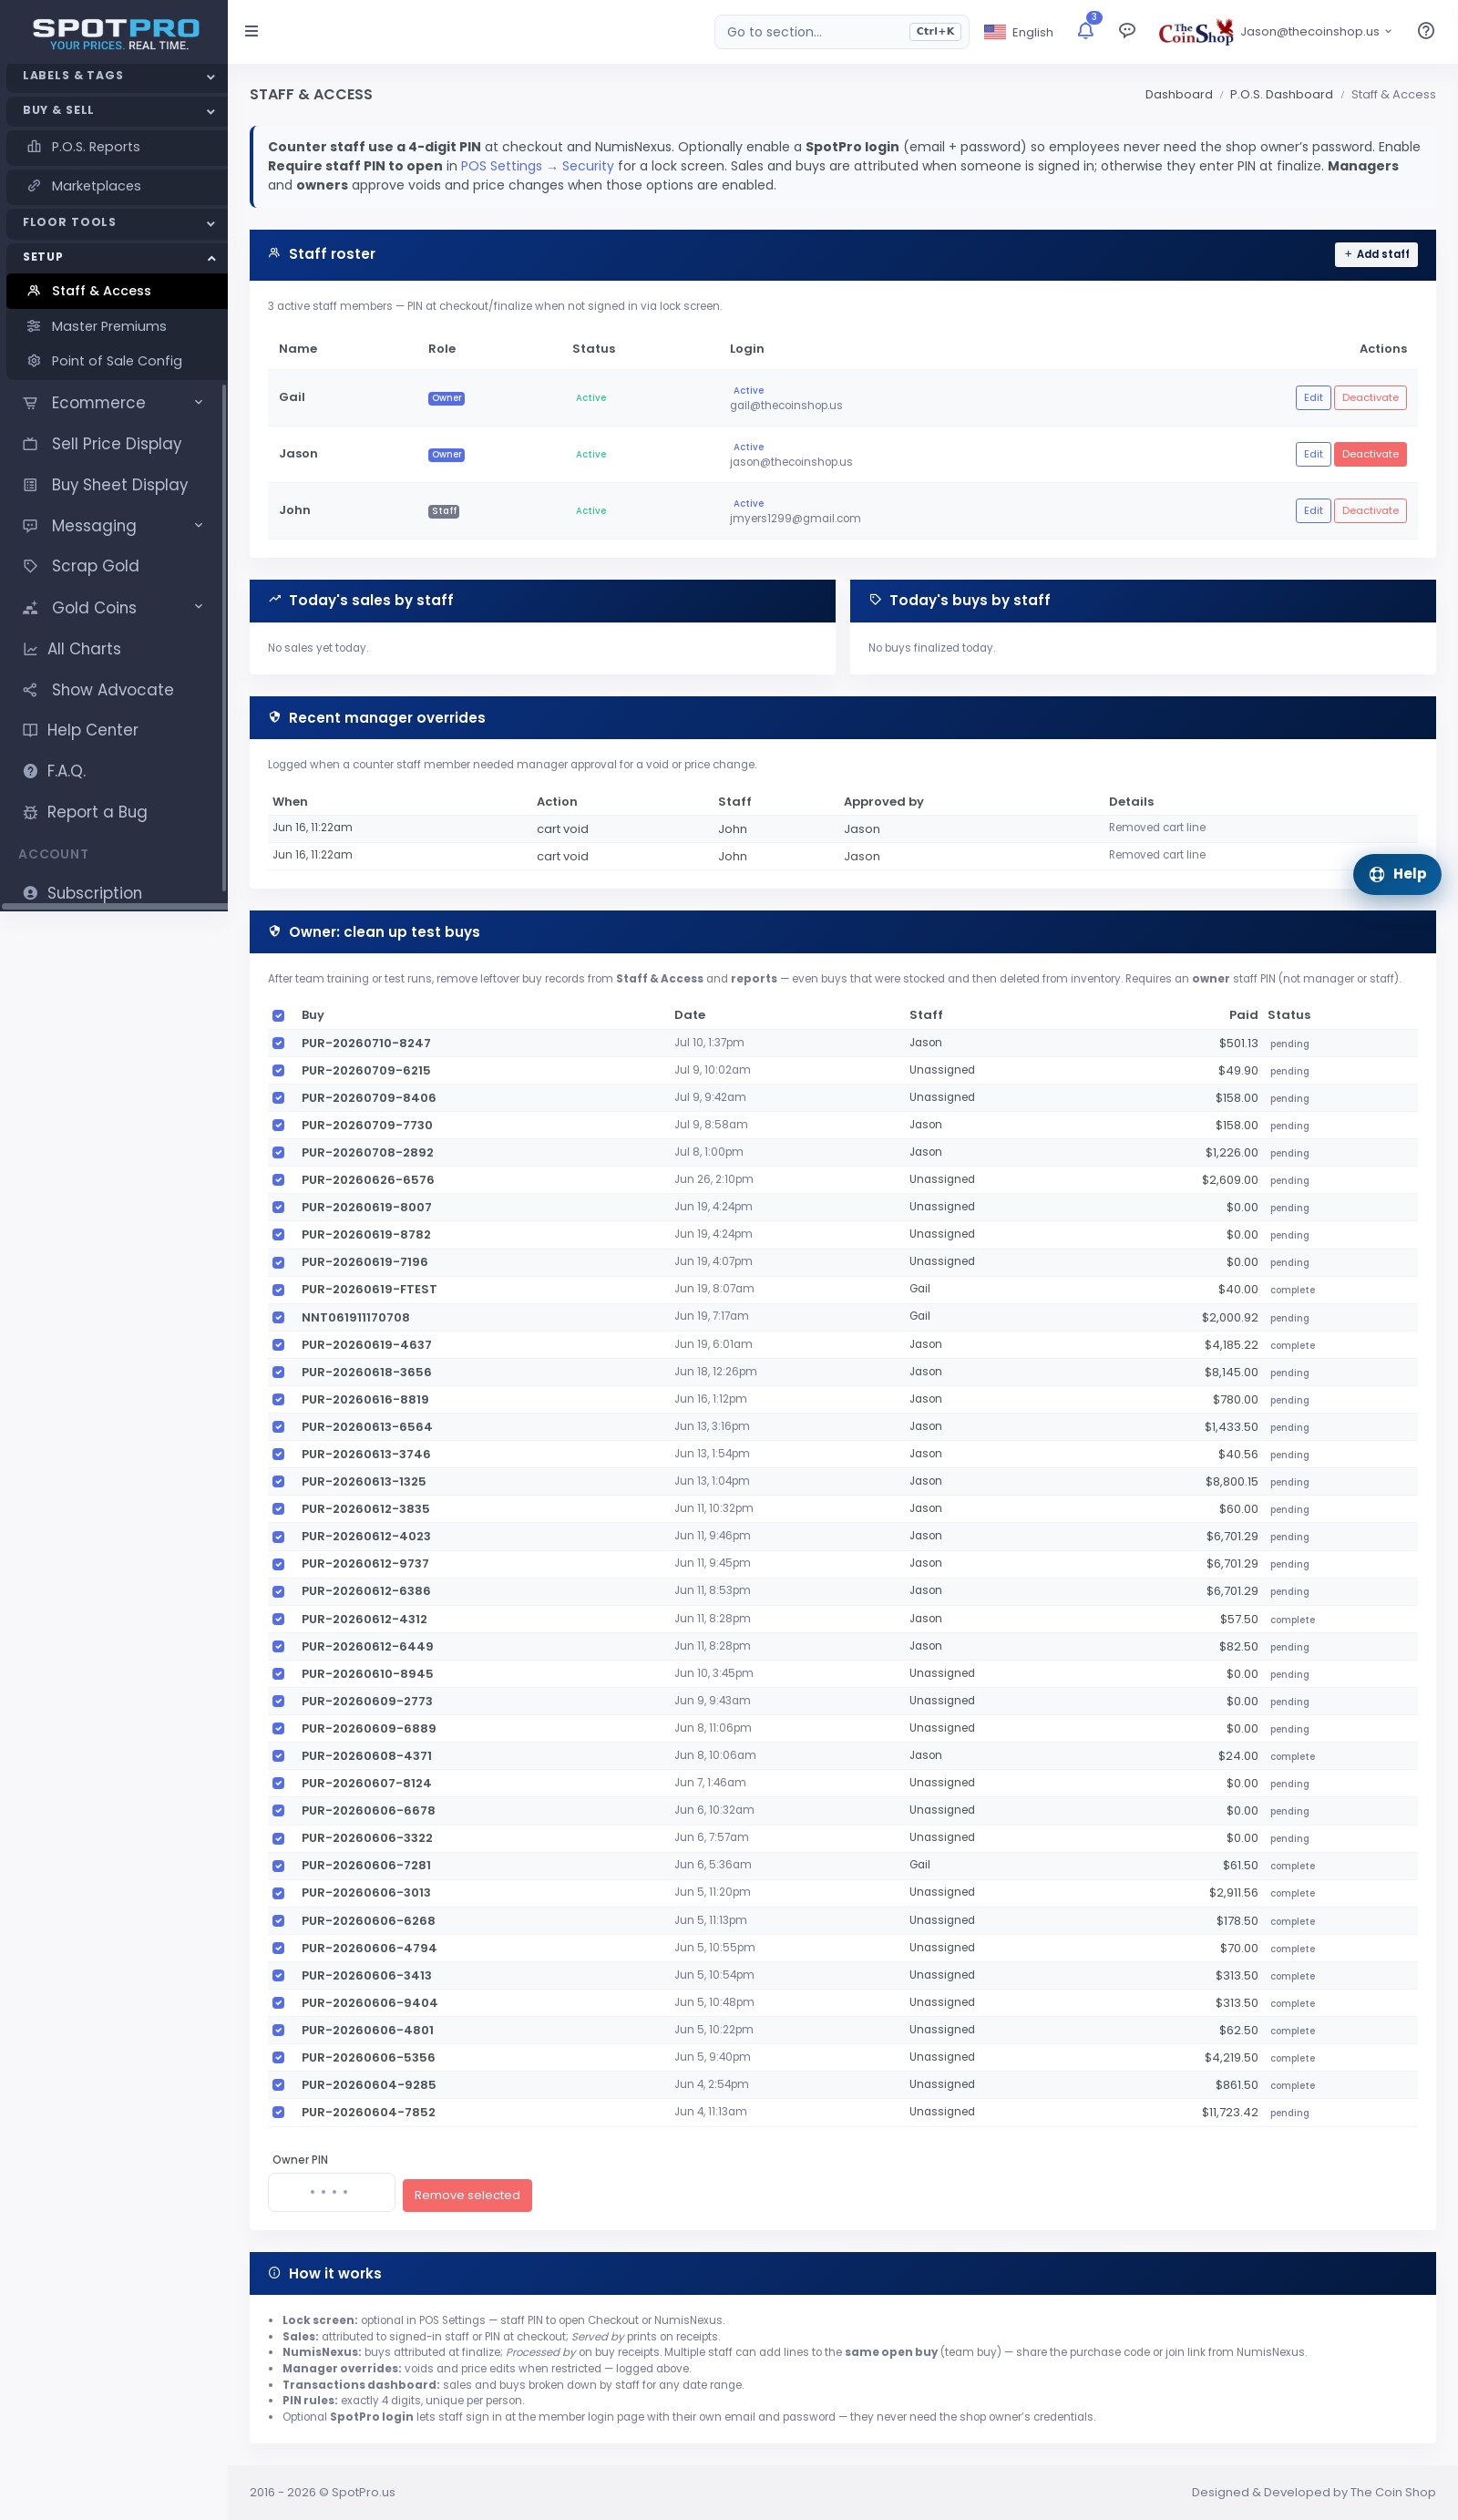Select Point of Sale Config item
This screenshot has width=1458, height=2520.
116,361
